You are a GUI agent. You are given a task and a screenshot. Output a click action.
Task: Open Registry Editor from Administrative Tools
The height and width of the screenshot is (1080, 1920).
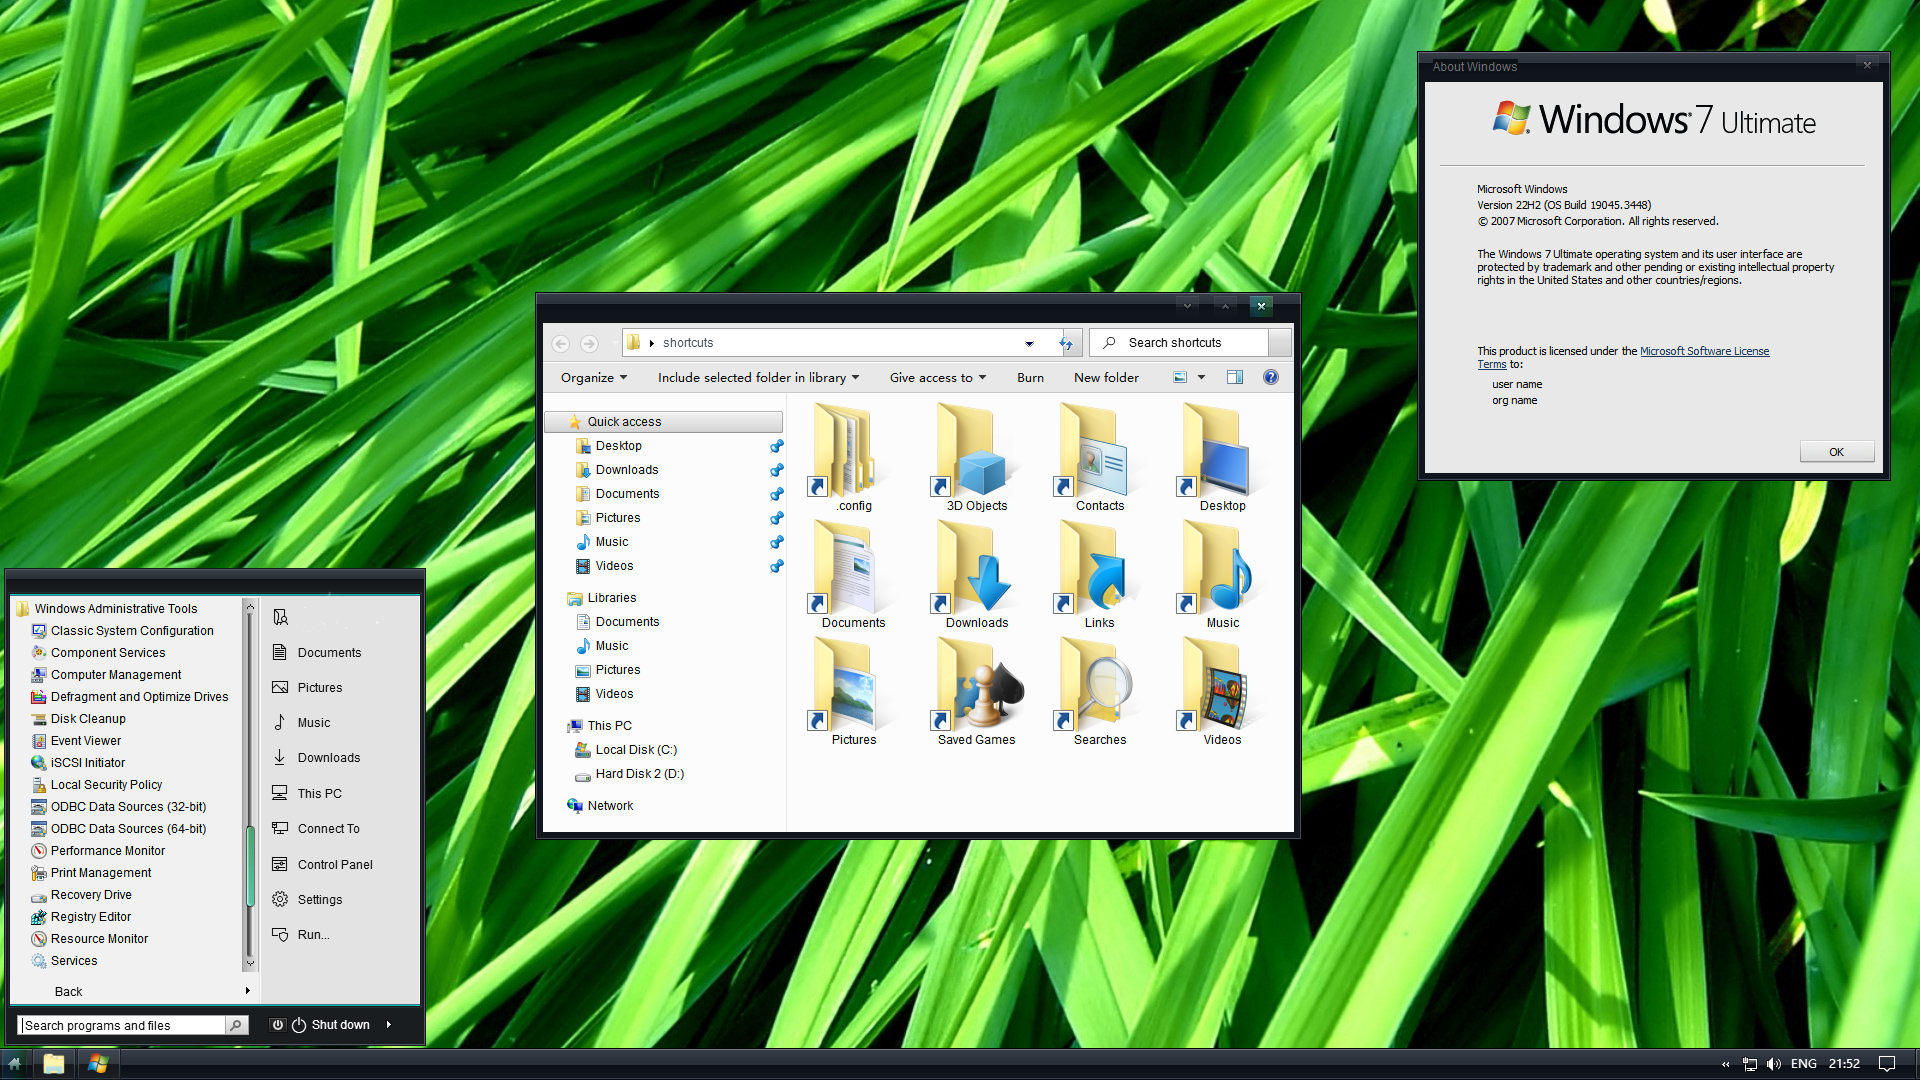pyautogui.click(x=90, y=917)
